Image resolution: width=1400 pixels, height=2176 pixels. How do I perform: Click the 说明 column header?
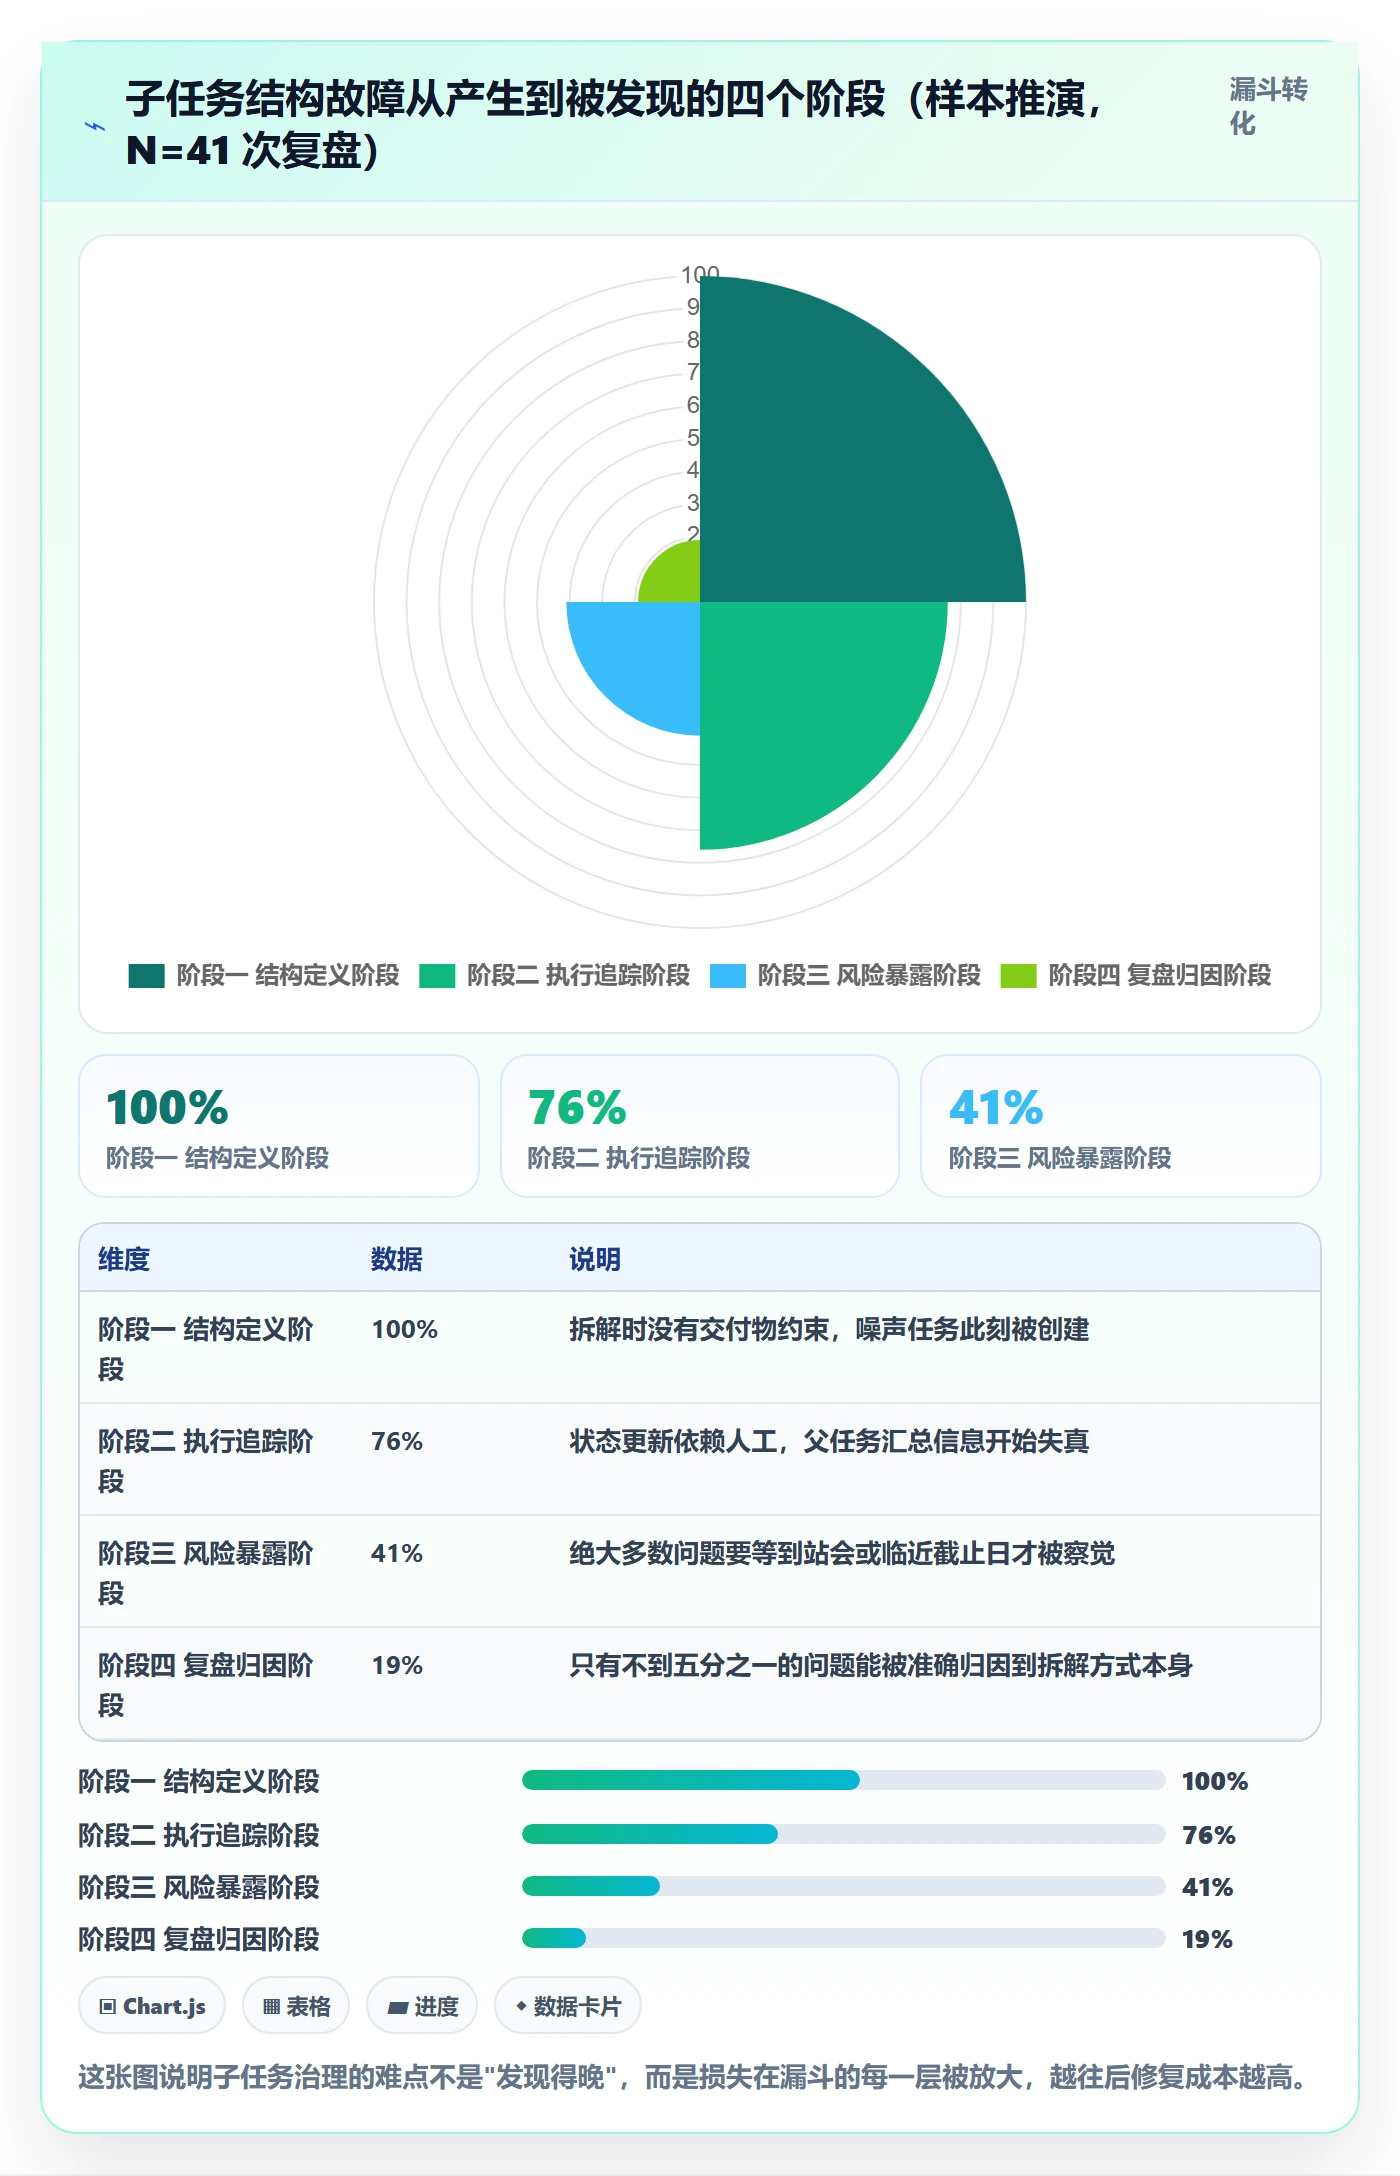(x=595, y=1259)
